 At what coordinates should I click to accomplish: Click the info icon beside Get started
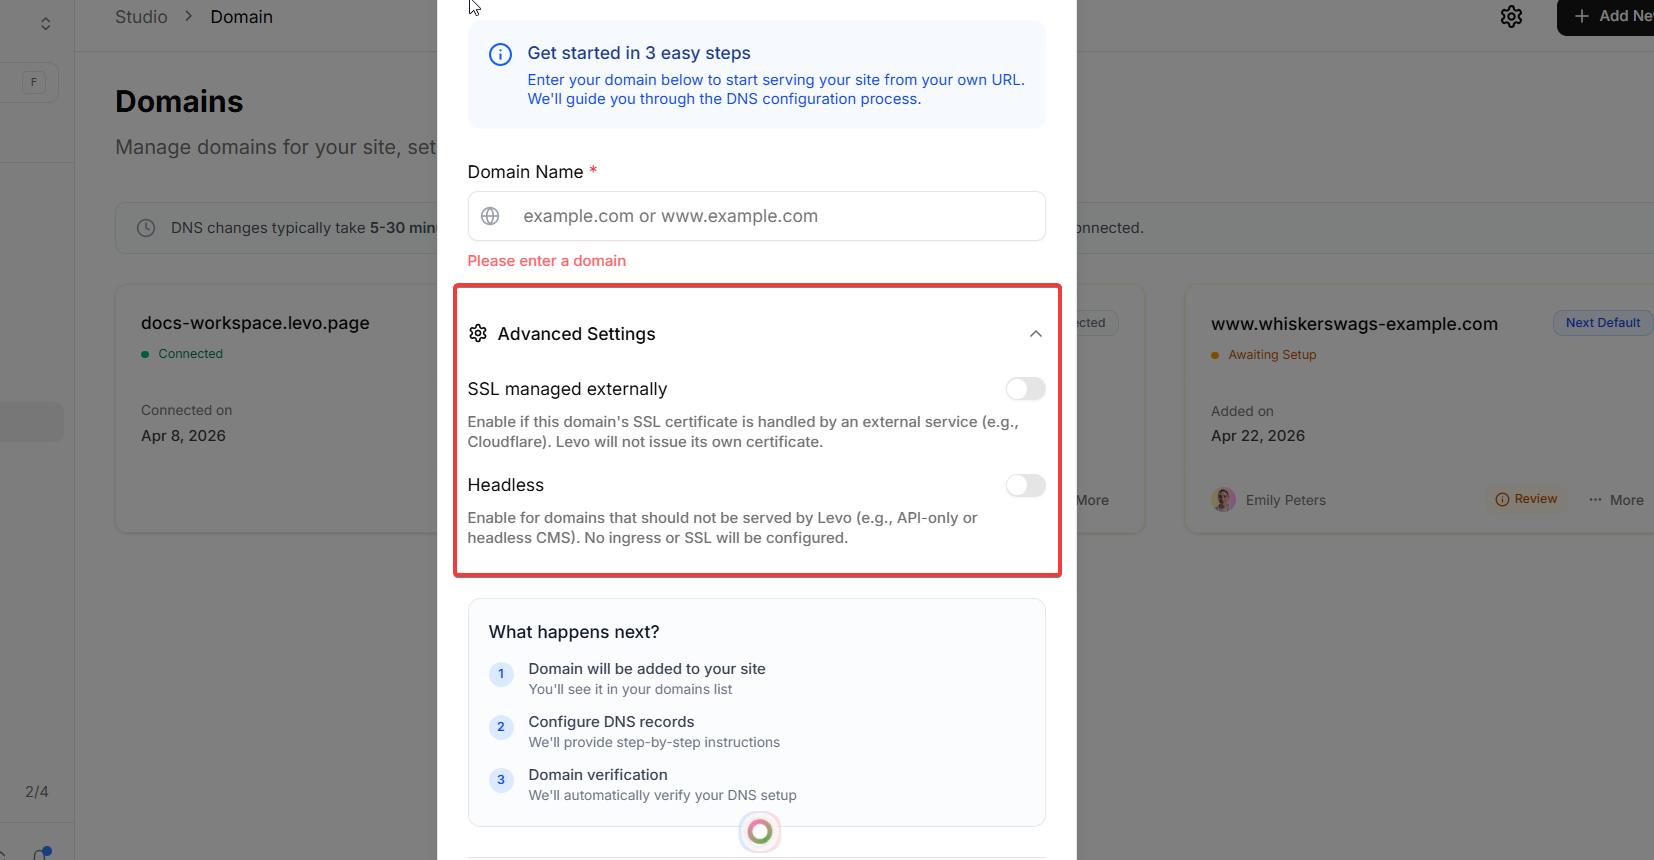click(x=500, y=55)
